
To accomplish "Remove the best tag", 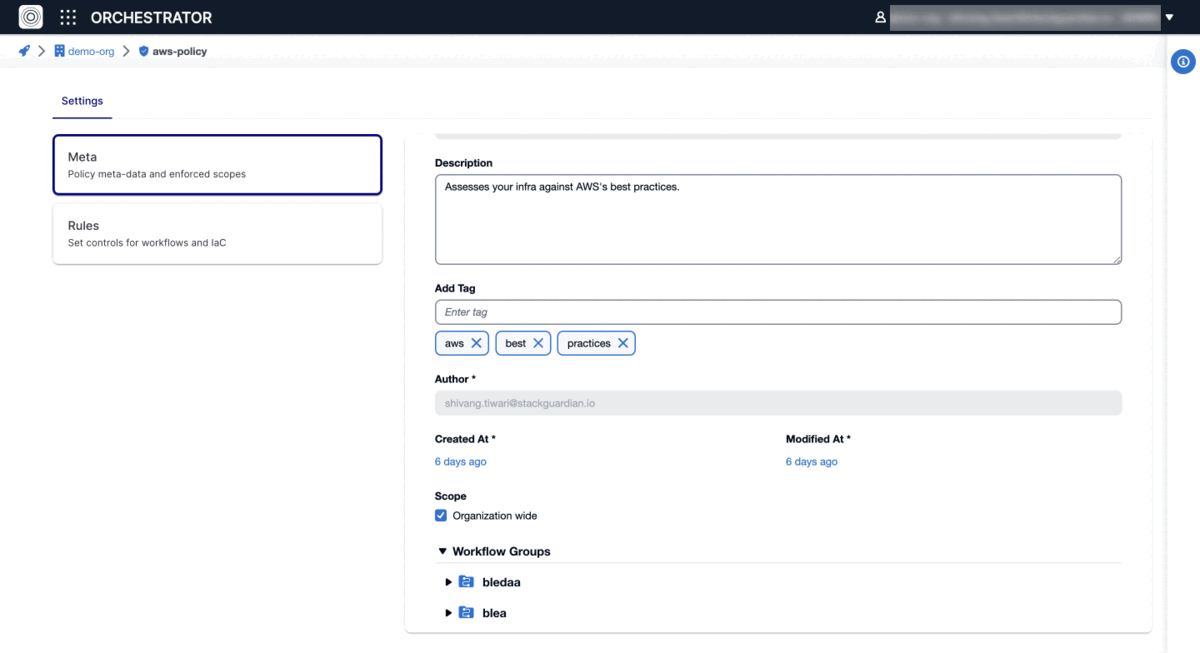I will pyautogui.click(x=538, y=343).
